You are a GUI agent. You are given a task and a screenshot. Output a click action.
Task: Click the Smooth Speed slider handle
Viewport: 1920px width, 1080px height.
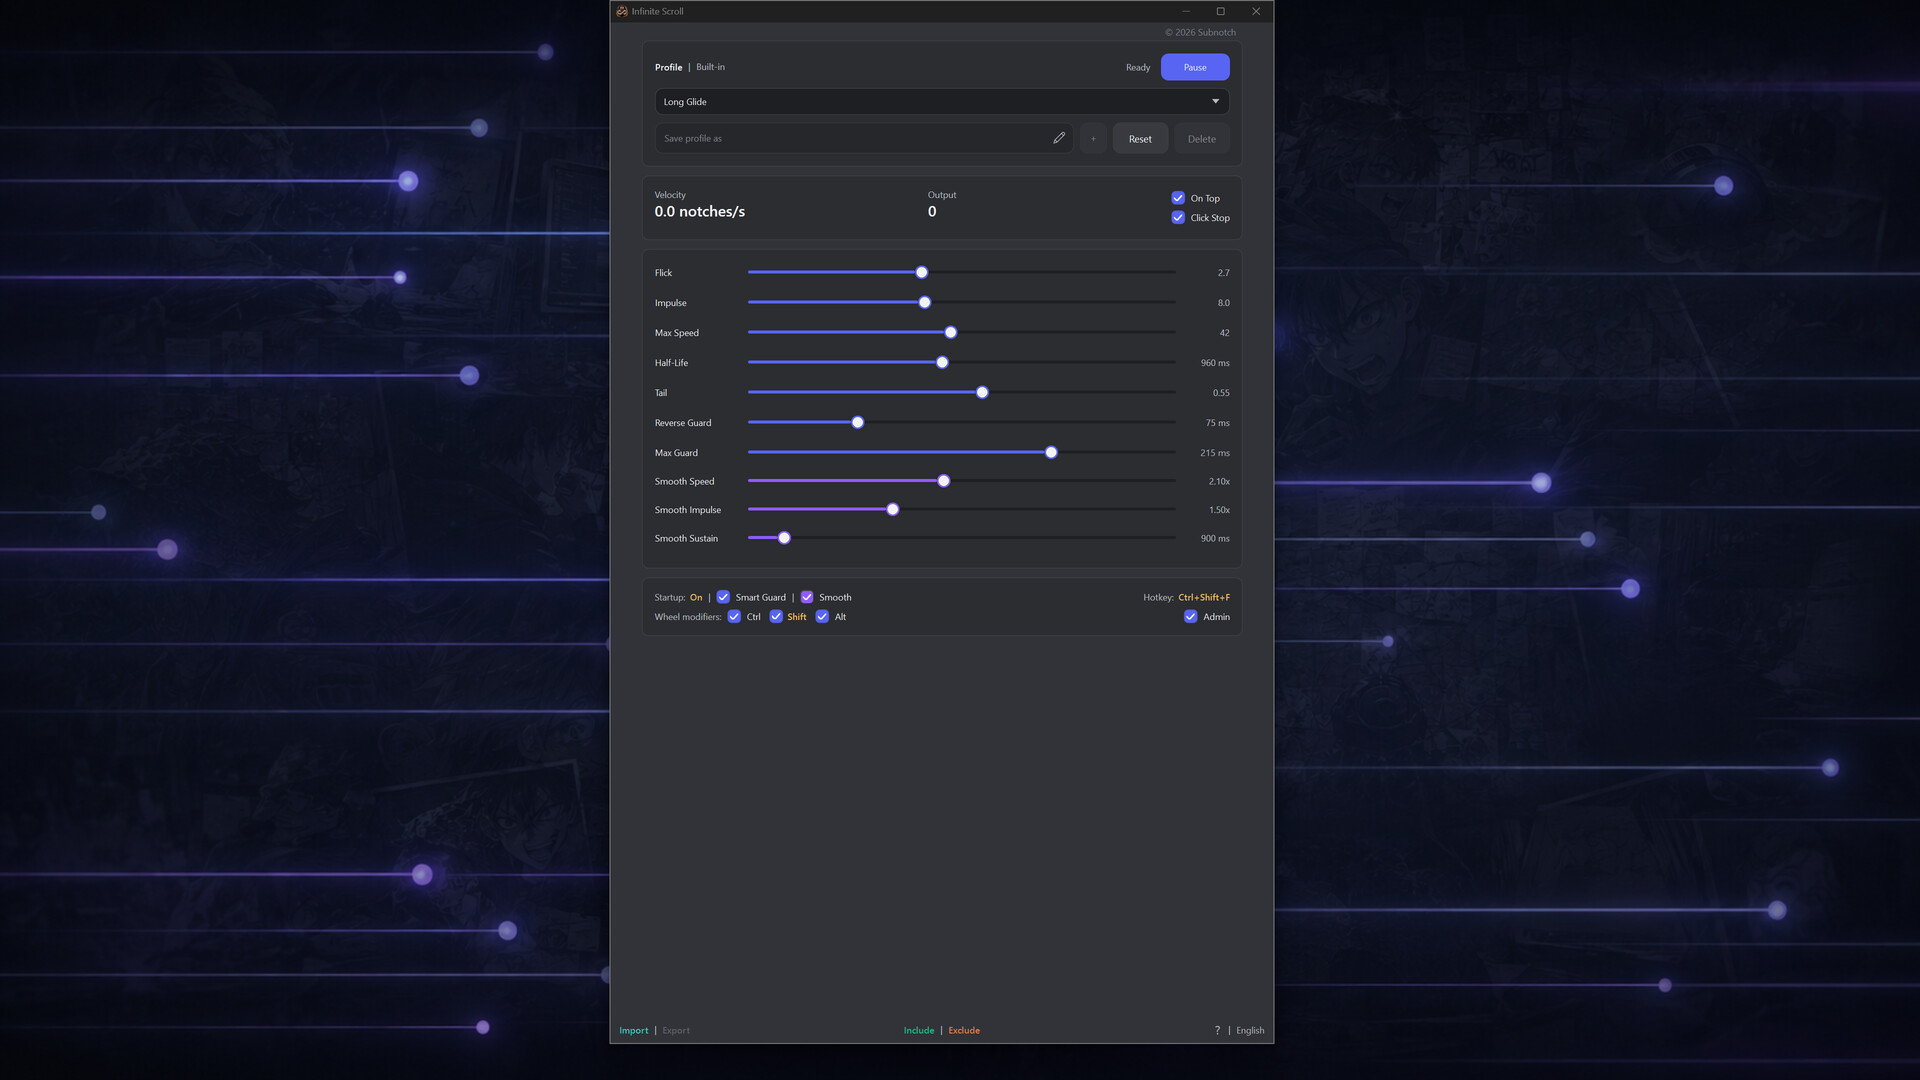[944, 481]
